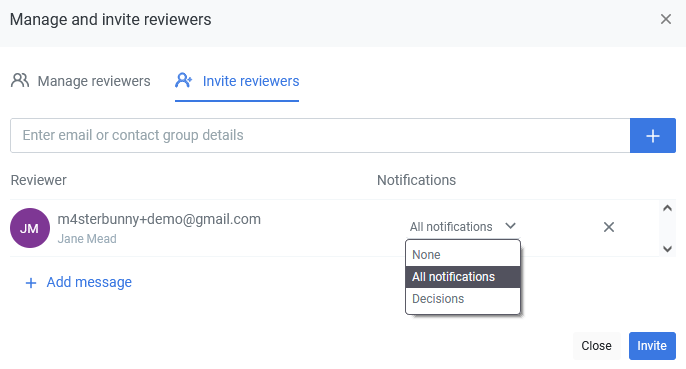Click the notifications dropdown chevron

pos(510,226)
